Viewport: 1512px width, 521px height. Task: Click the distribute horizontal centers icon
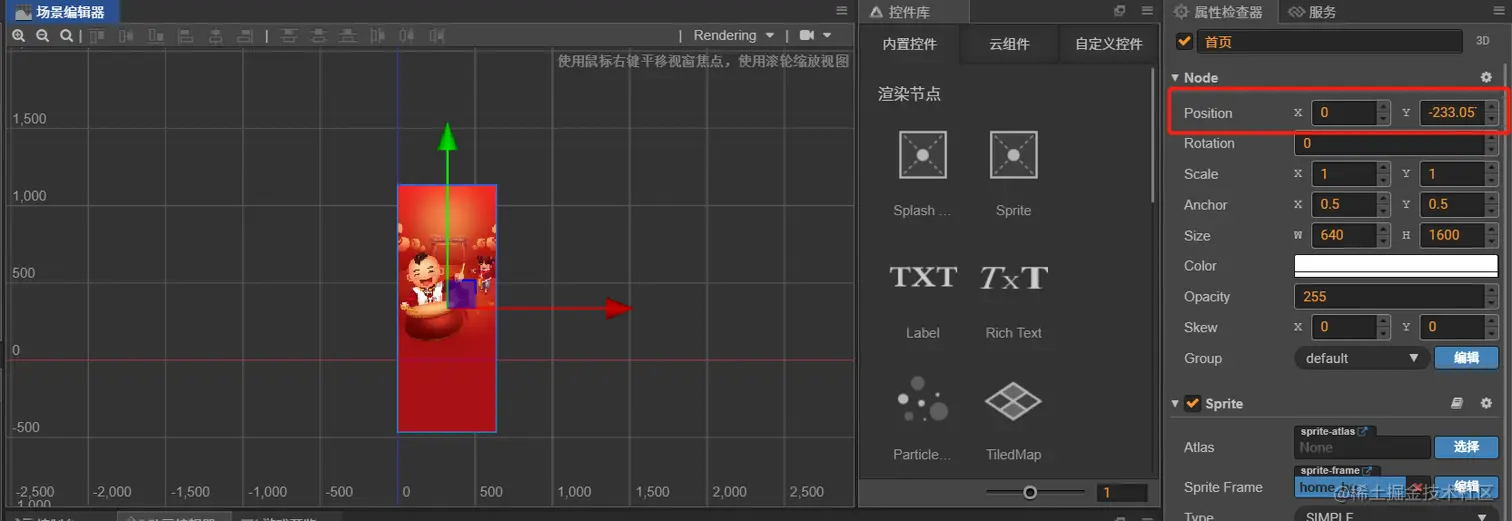(x=407, y=35)
